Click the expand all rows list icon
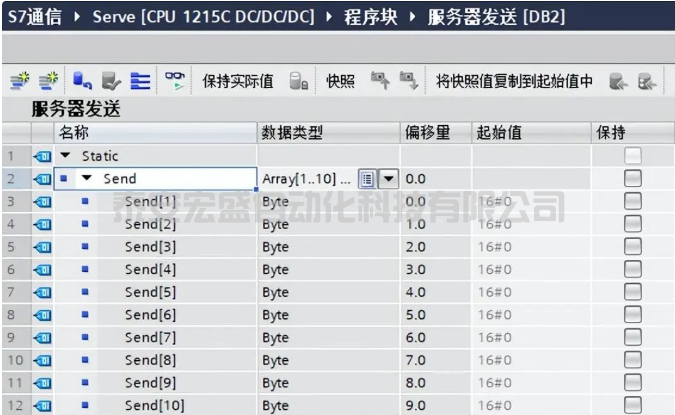This screenshot has height=415, width=675. [x=141, y=82]
